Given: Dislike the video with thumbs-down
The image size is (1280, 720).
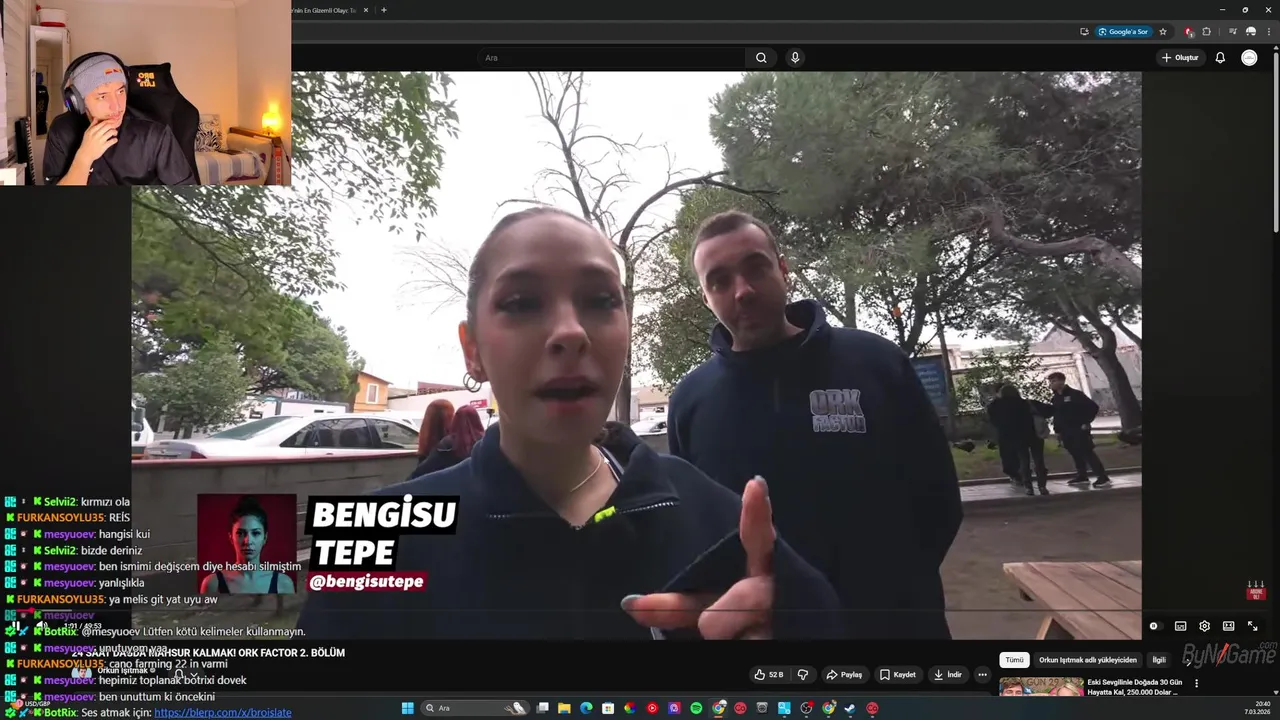Looking at the screenshot, I should [802, 675].
